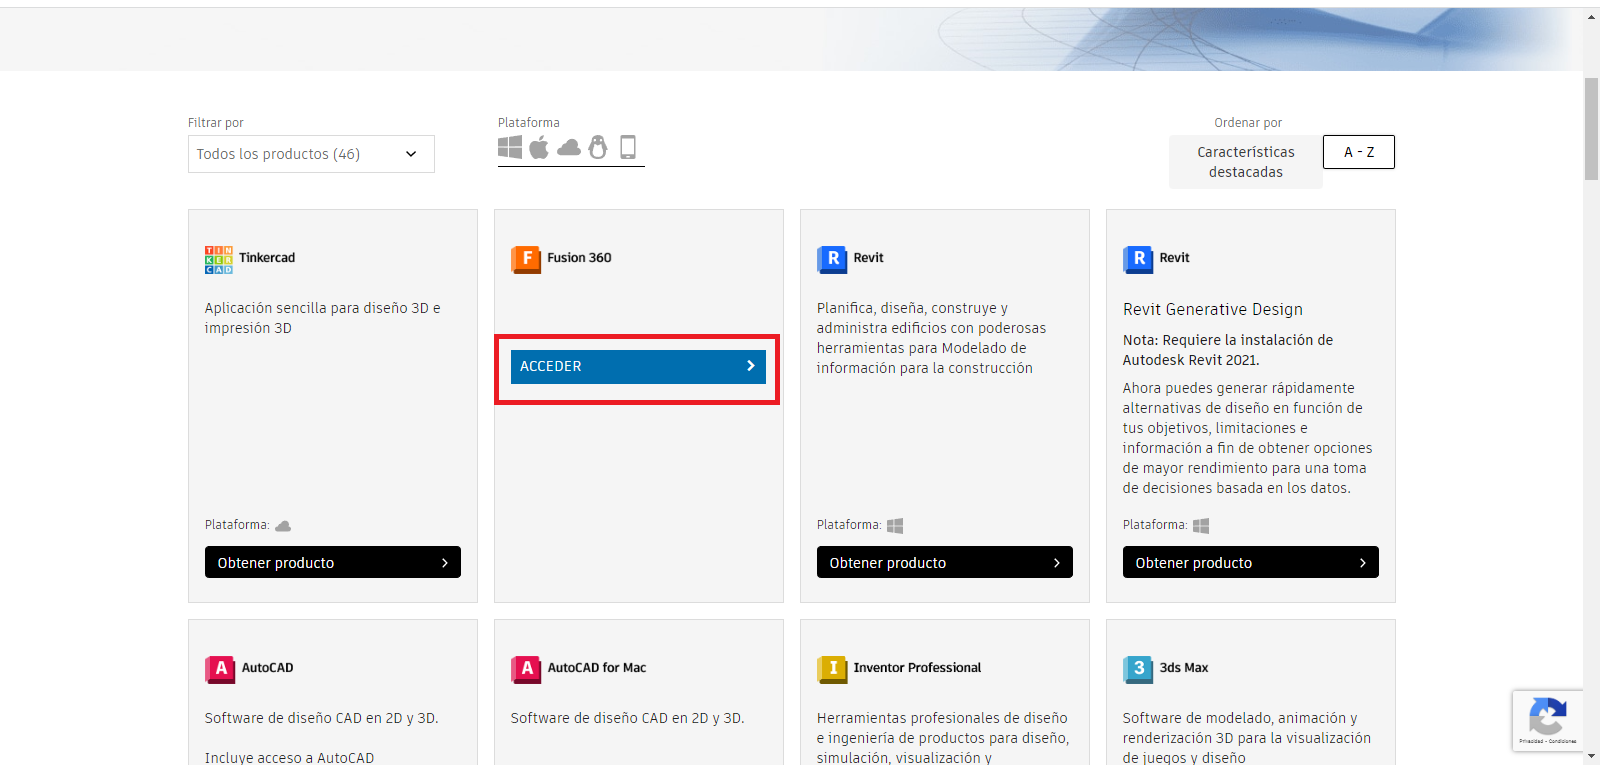The height and width of the screenshot is (765, 1600).
Task: Click the vertical scrollbar thumb
Action: 1591,128
